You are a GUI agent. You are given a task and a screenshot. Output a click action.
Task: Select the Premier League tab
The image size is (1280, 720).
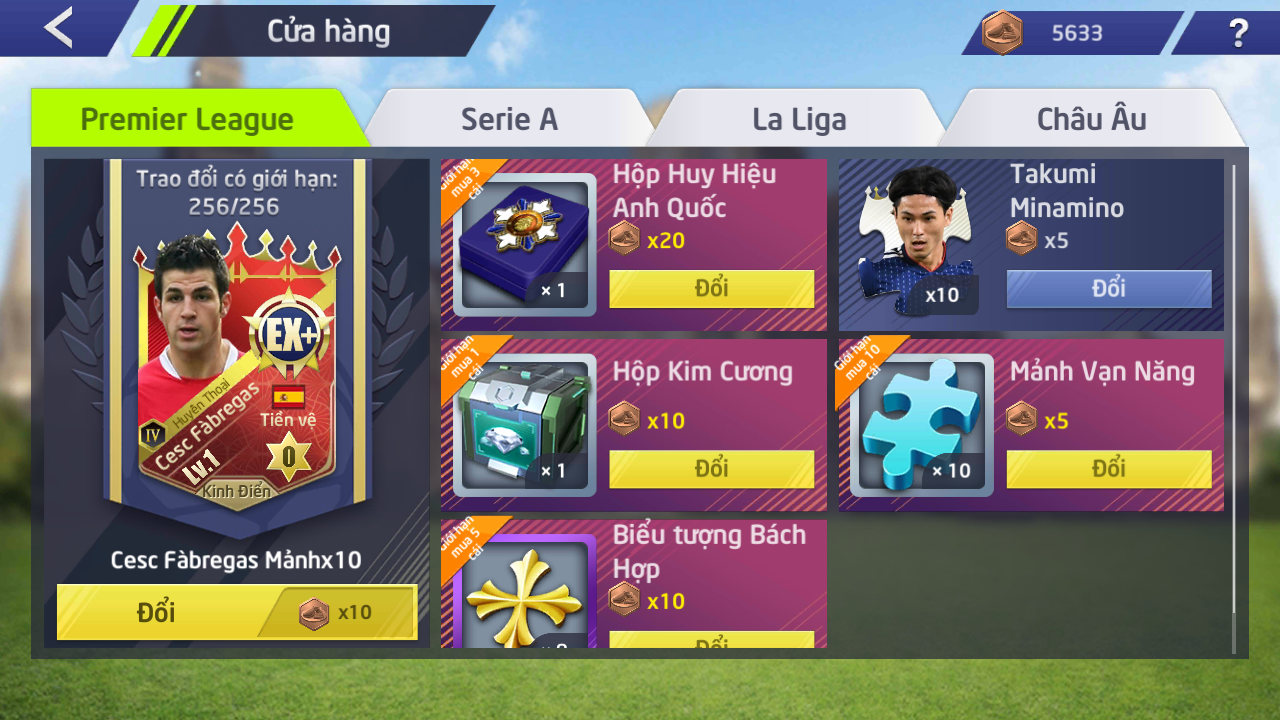point(187,119)
